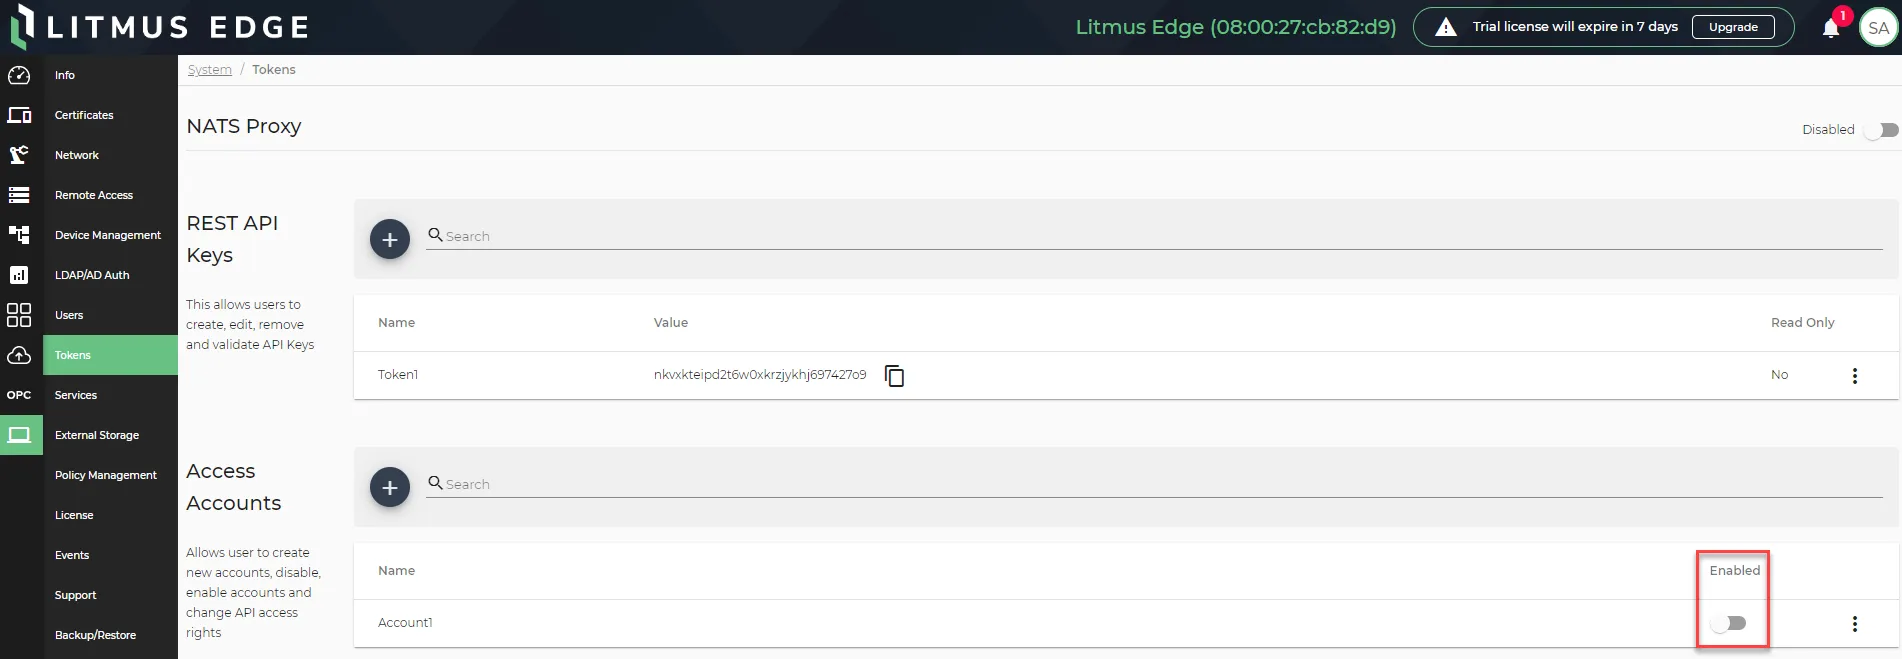Add a new access account
Screen dimensions: 1902x659
click(390, 487)
